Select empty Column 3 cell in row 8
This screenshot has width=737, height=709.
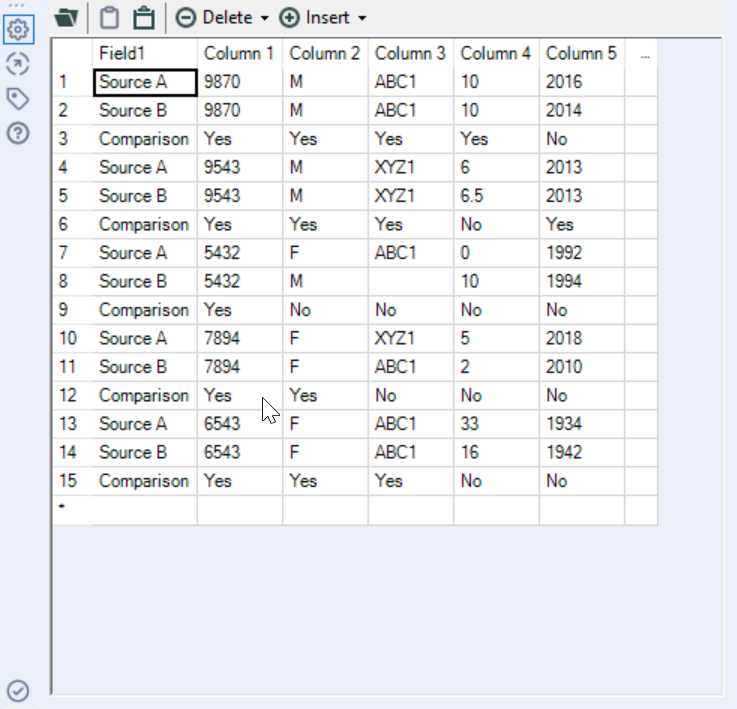[411, 282]
